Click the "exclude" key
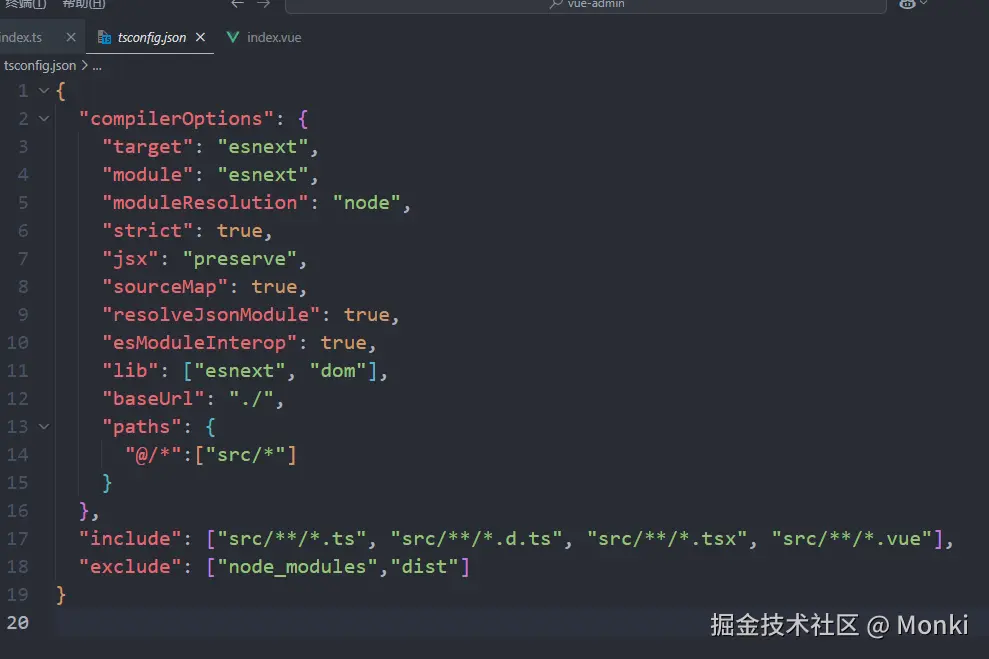The image size is (989, 659). click(131, 567)
